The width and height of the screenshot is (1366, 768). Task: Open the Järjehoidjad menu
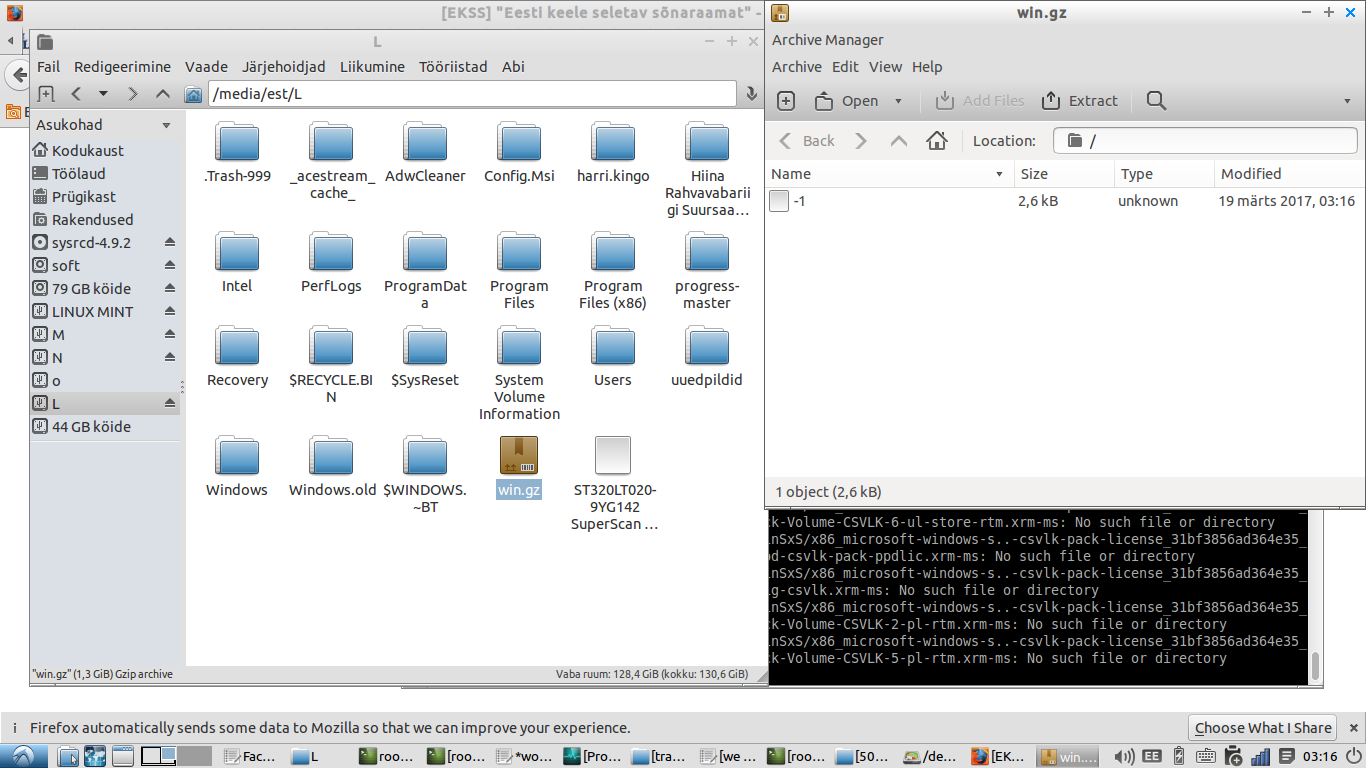point(283,67)
